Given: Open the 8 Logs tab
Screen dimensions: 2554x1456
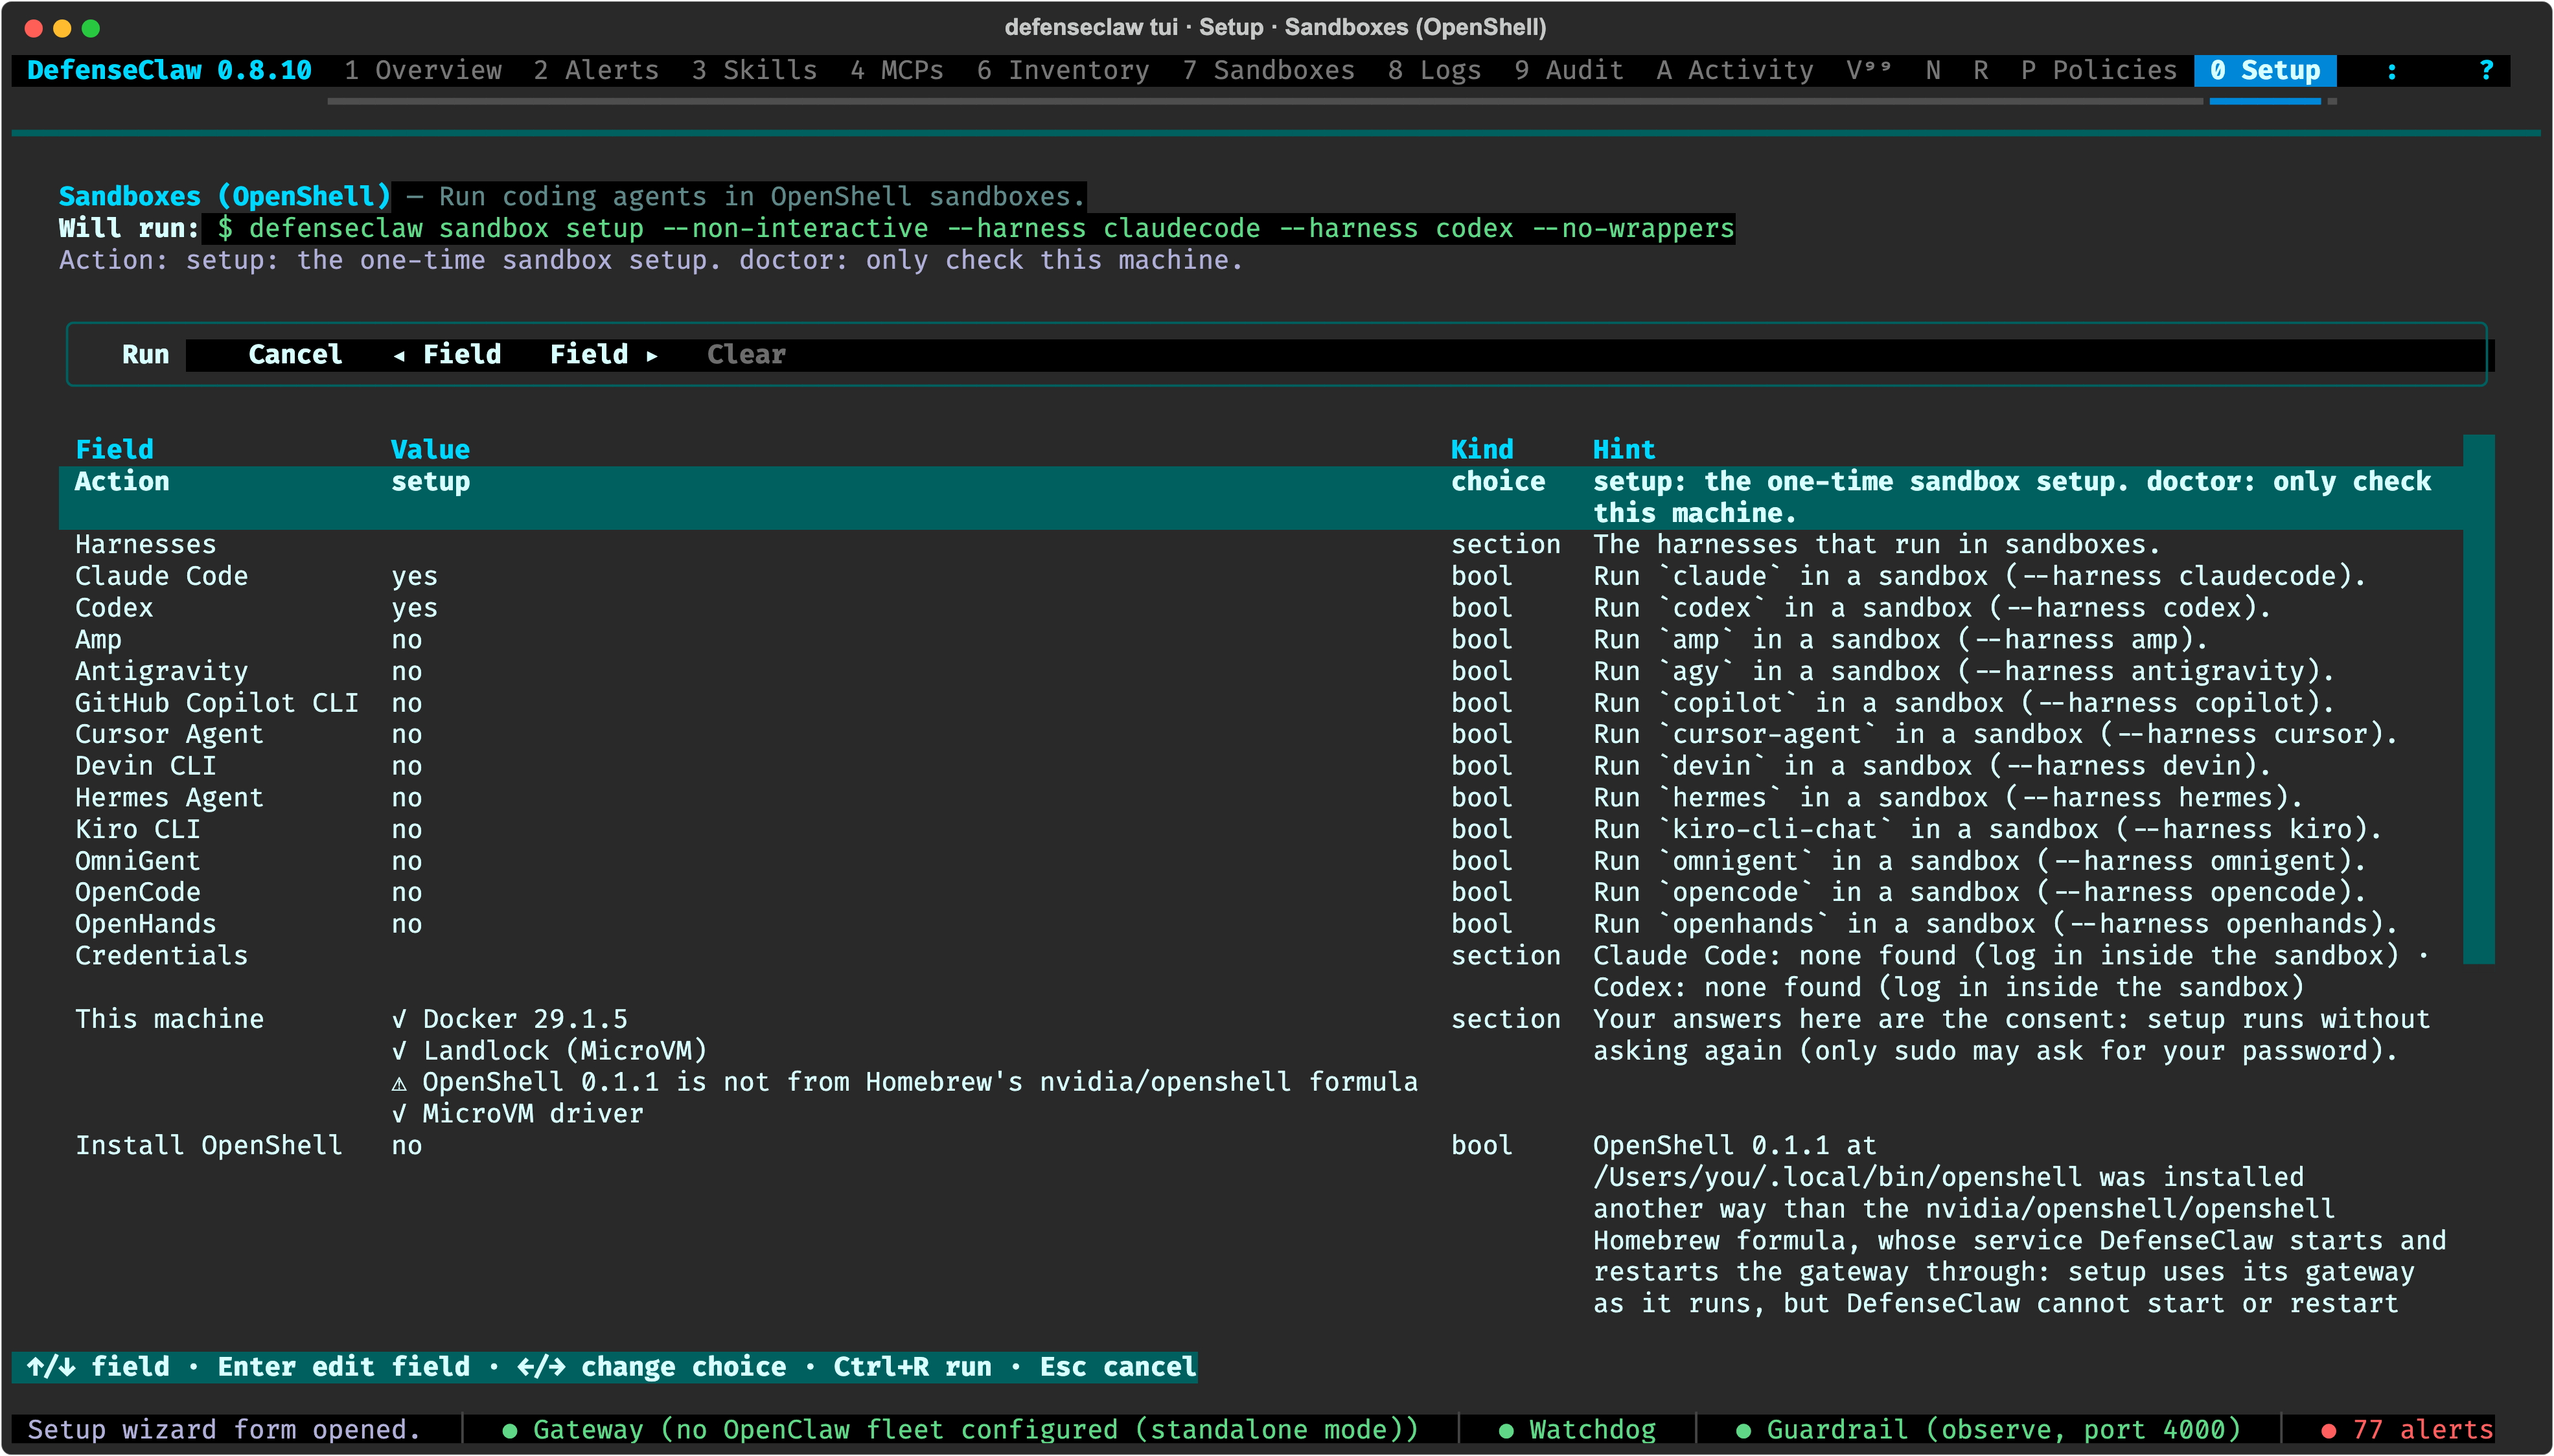Looking at the screenshot, I should click(x=1434, y=70).
